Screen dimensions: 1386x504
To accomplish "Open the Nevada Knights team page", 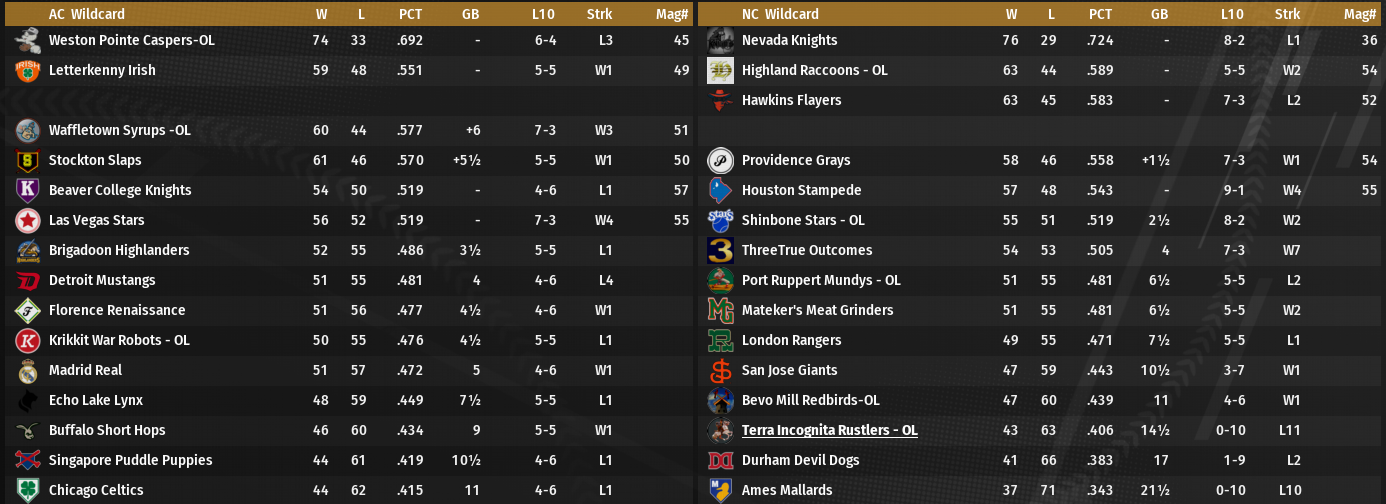I will pos(789,40).
